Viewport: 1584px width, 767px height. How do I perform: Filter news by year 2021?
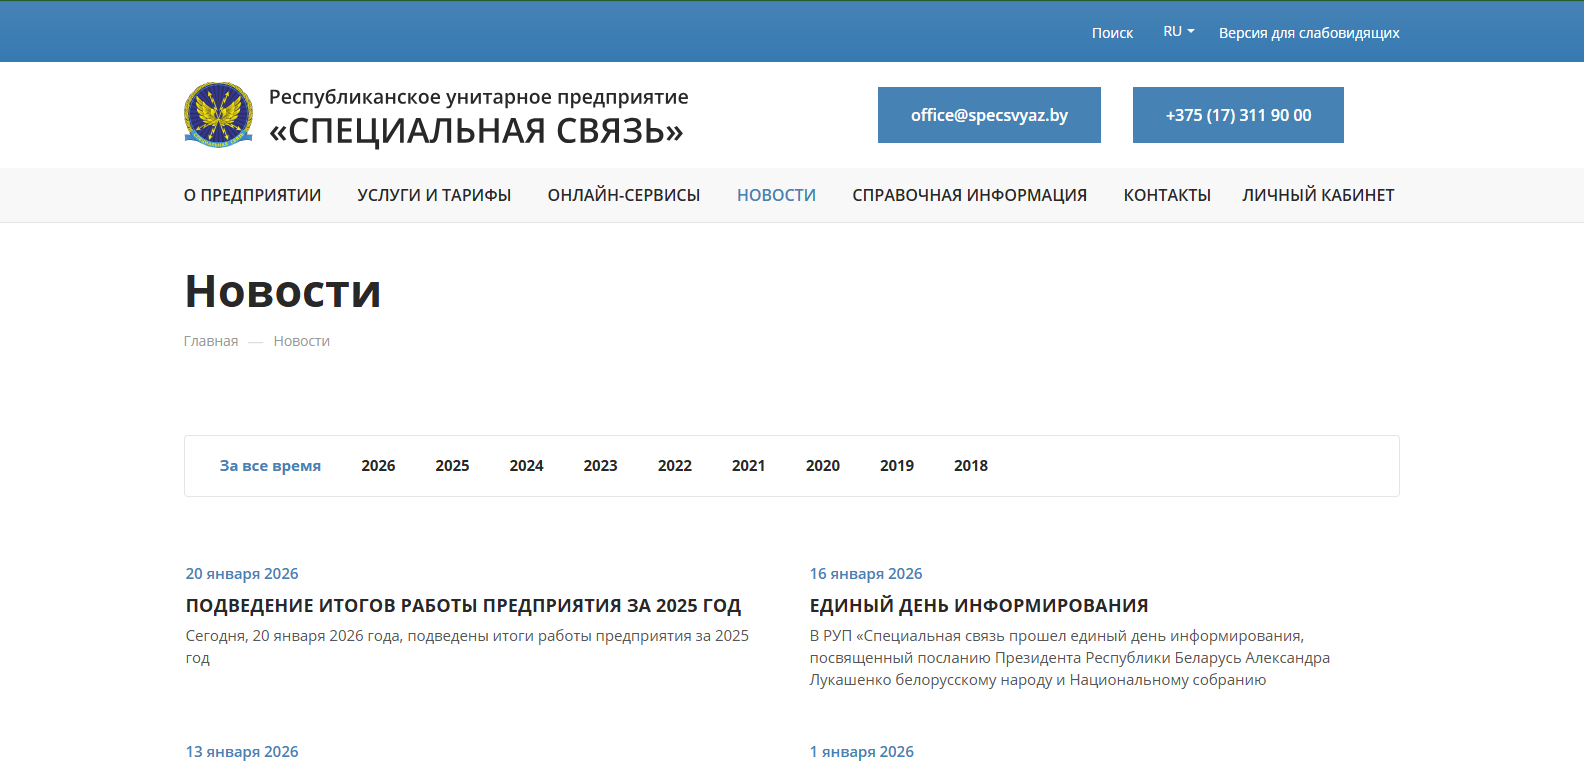[x=748, y=466]
